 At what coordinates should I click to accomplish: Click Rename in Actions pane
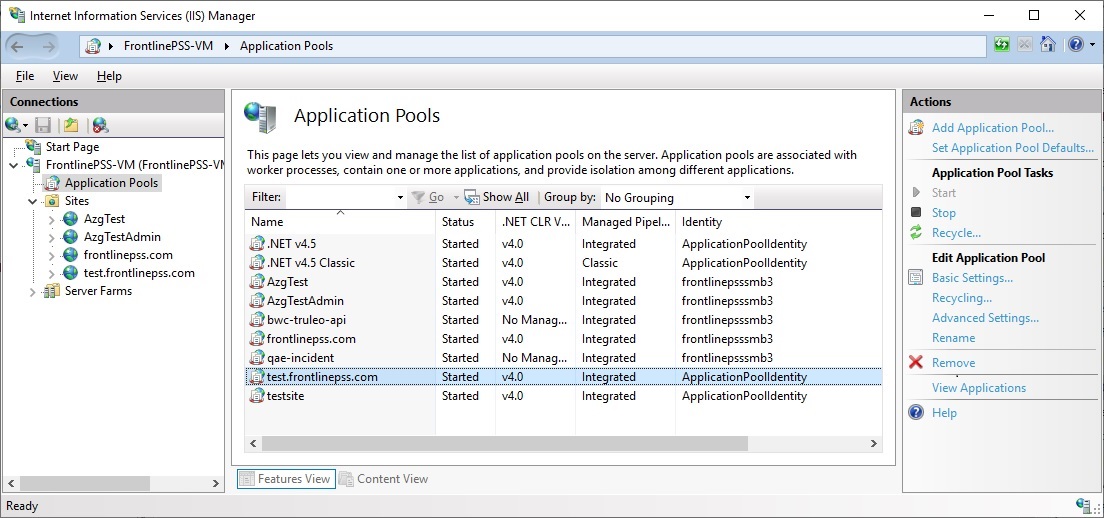pyautogui.click(x=954, y=337)
